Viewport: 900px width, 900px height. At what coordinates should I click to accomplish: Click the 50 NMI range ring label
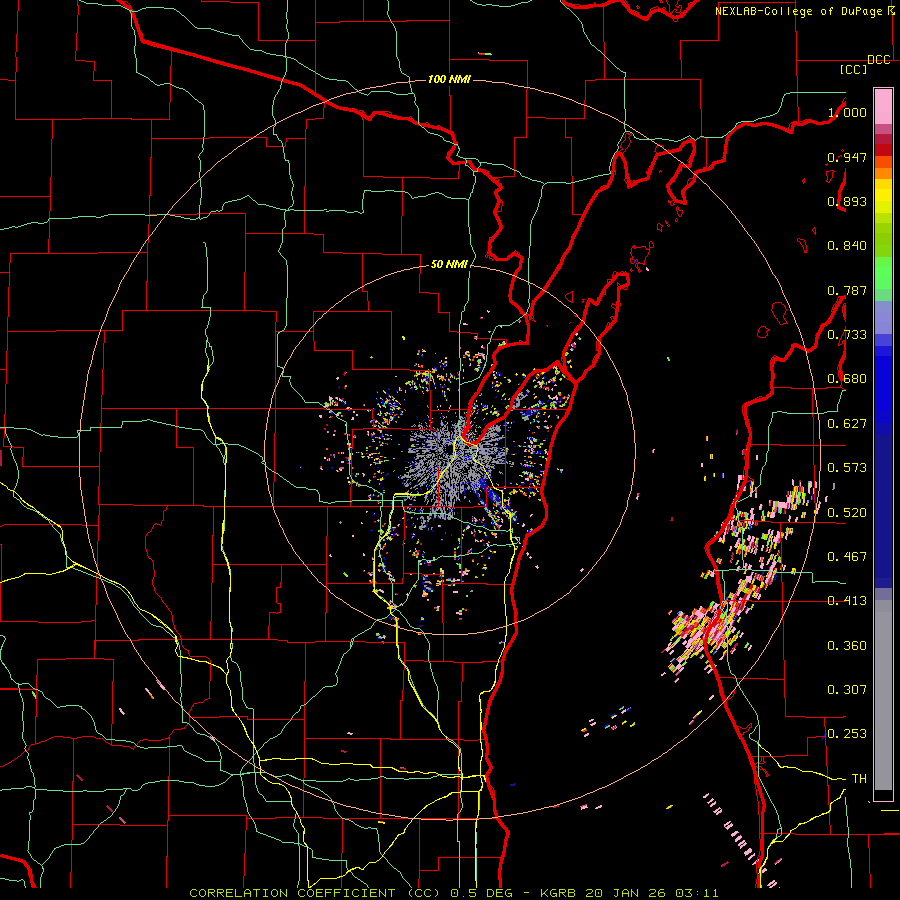pyautogui.click(x=449, y=264)
